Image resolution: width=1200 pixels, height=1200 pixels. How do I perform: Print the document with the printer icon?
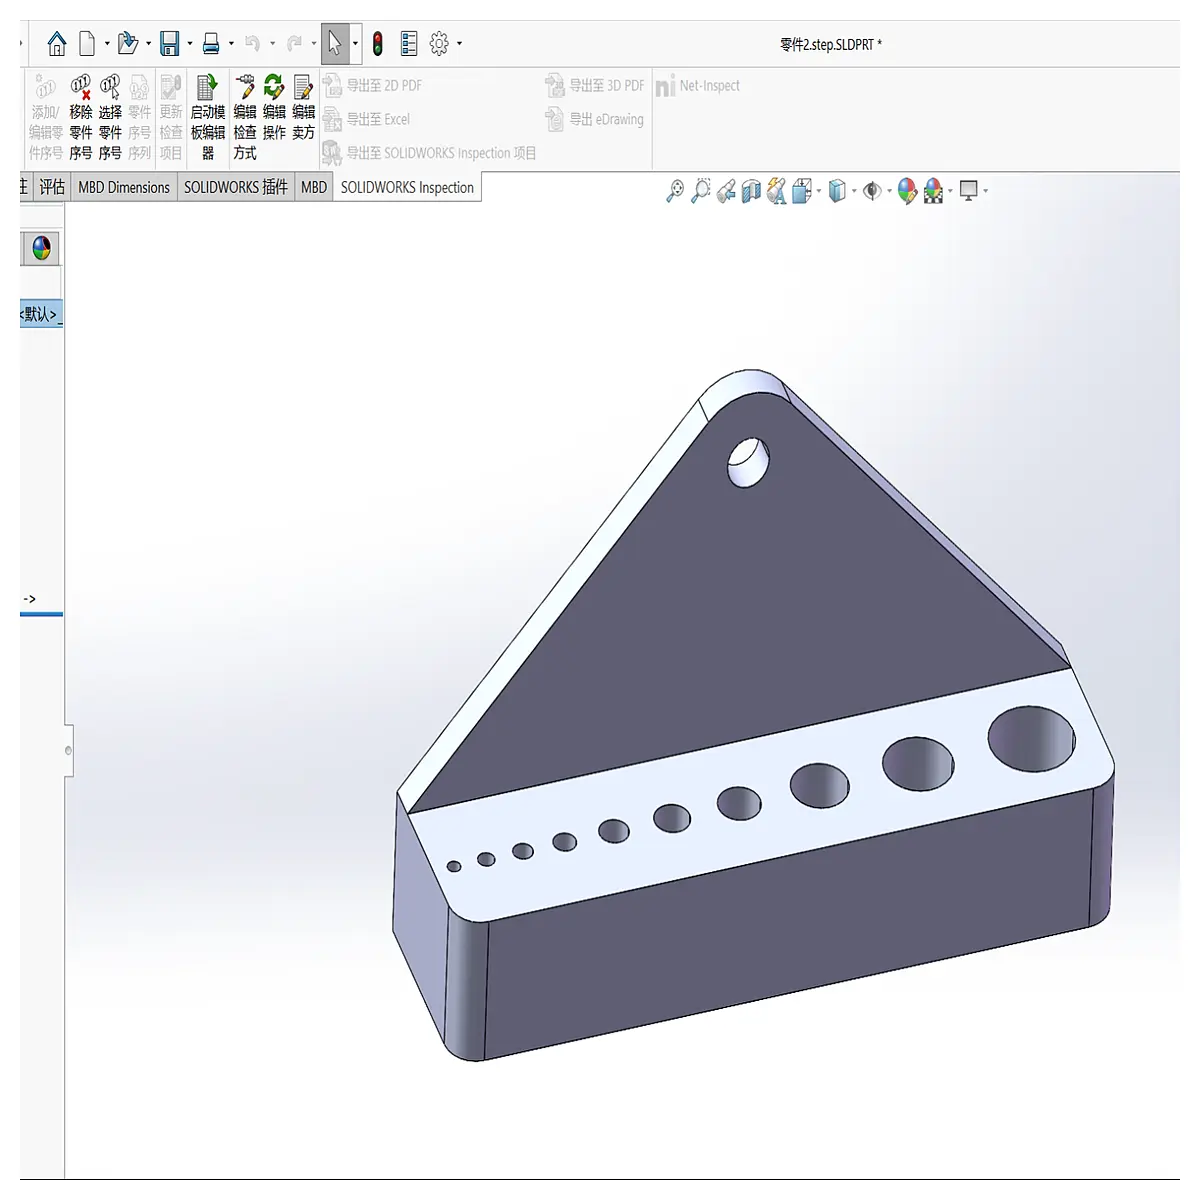pyautogui.click(x=211, y=43)
